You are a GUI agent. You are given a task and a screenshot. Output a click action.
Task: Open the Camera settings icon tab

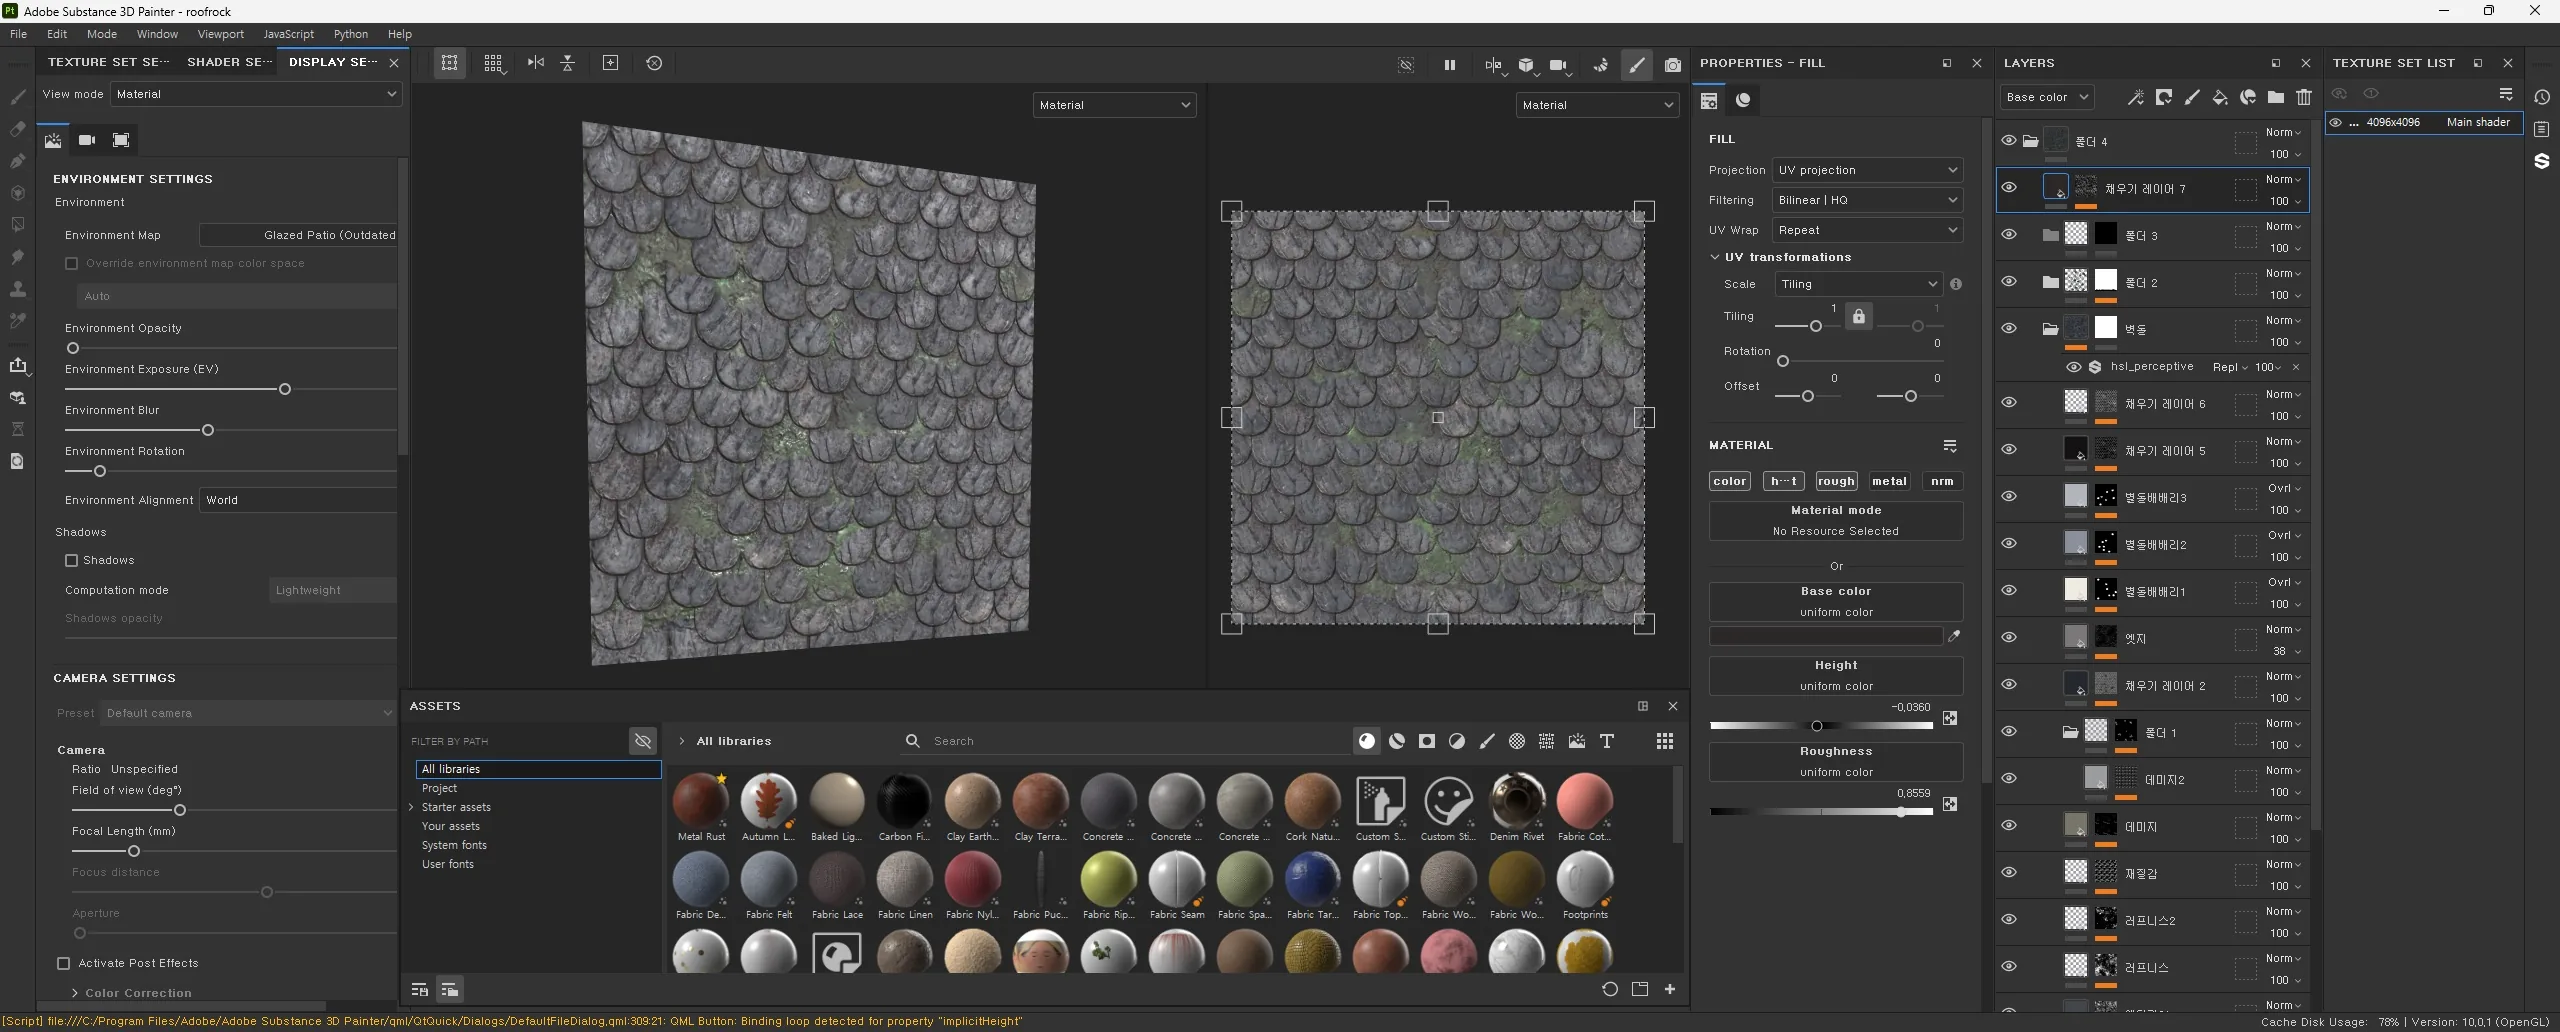point(87,140)
